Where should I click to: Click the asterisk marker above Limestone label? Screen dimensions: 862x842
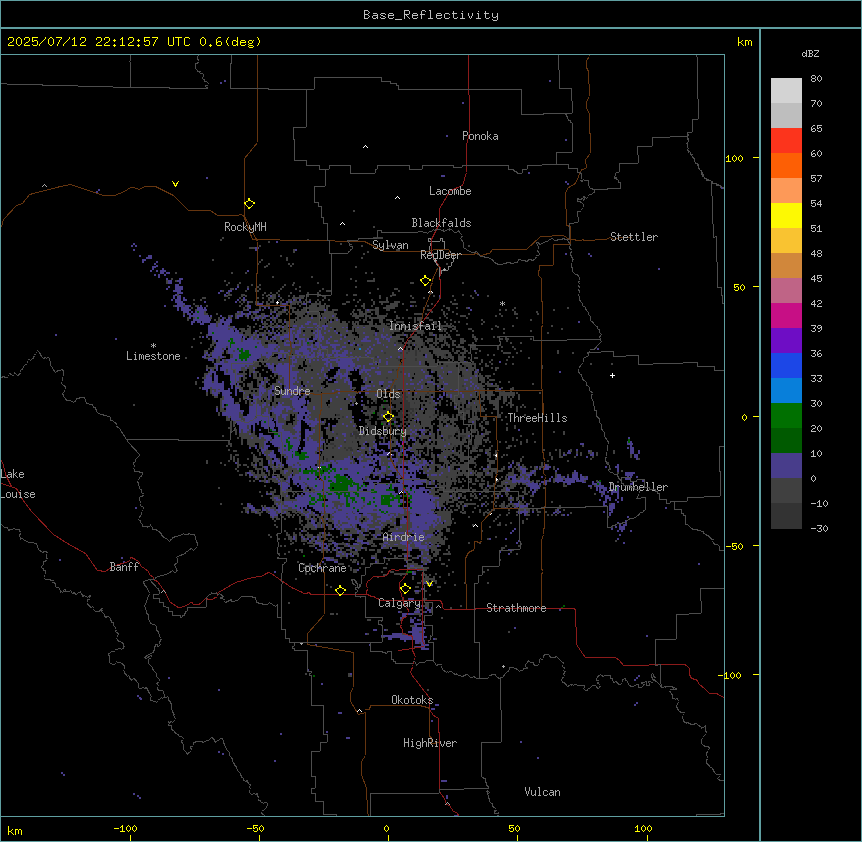[x=153, y=346]
